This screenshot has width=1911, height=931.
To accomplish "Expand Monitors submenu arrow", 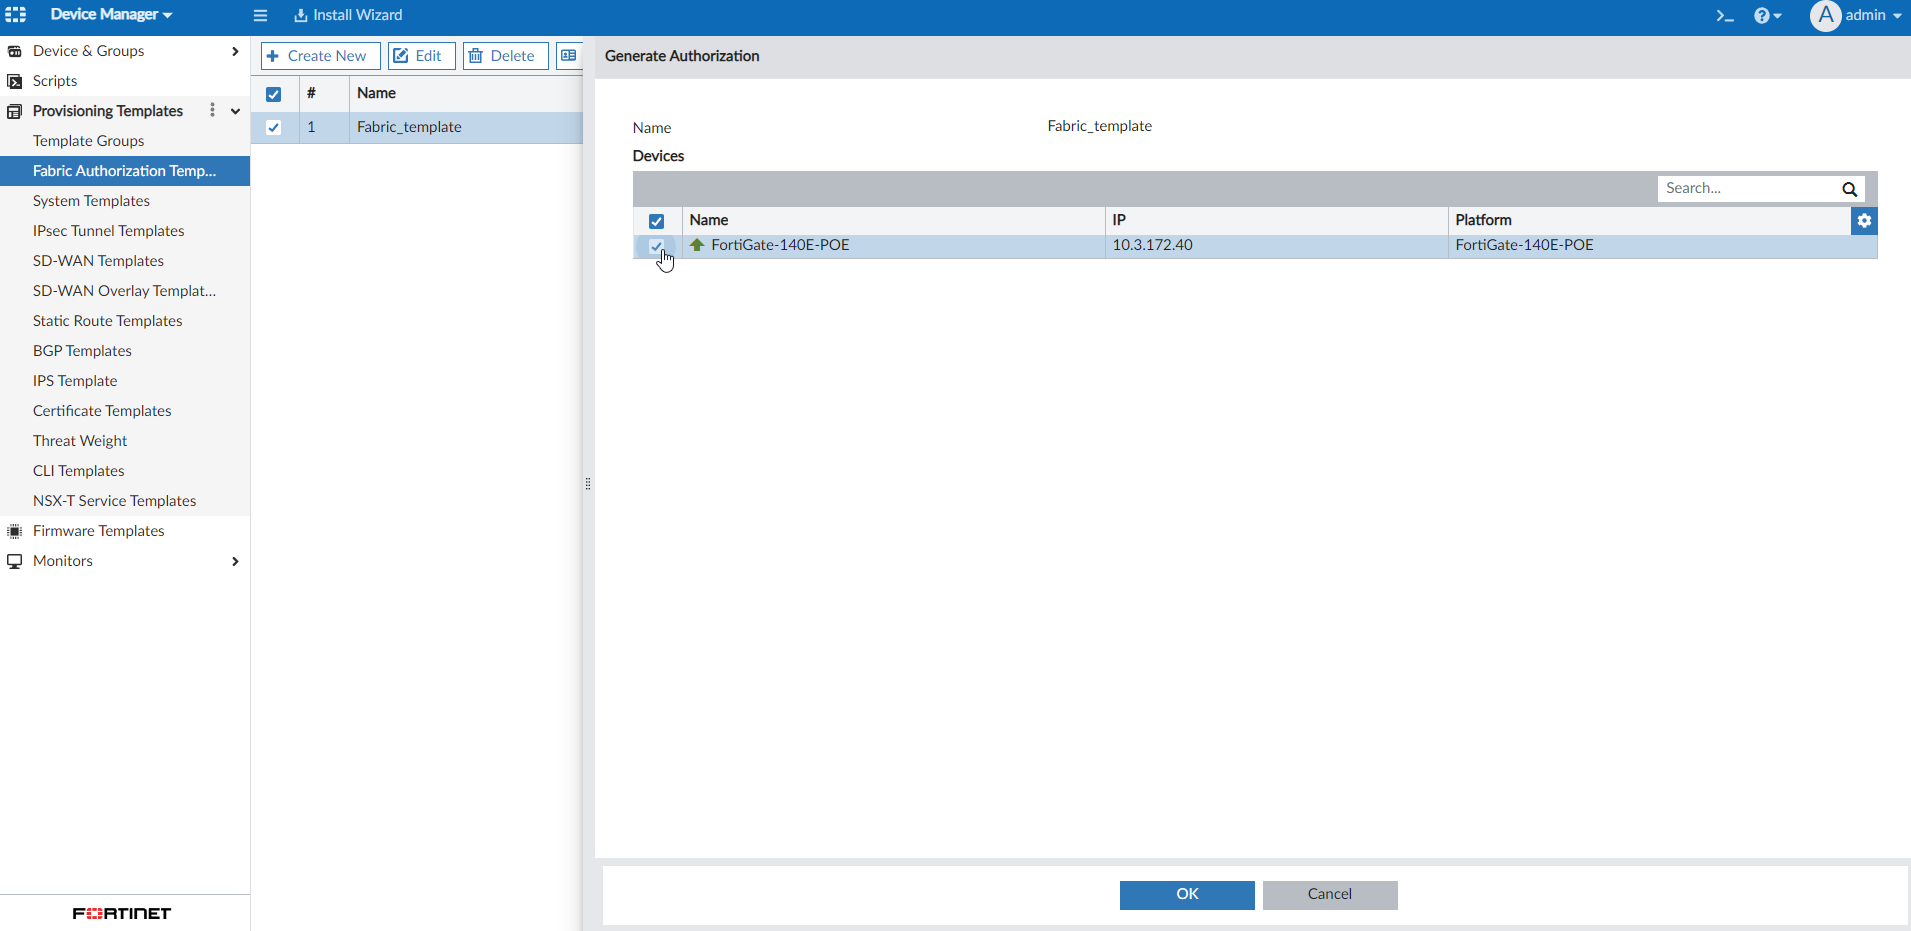I will (x=235, y=561).
